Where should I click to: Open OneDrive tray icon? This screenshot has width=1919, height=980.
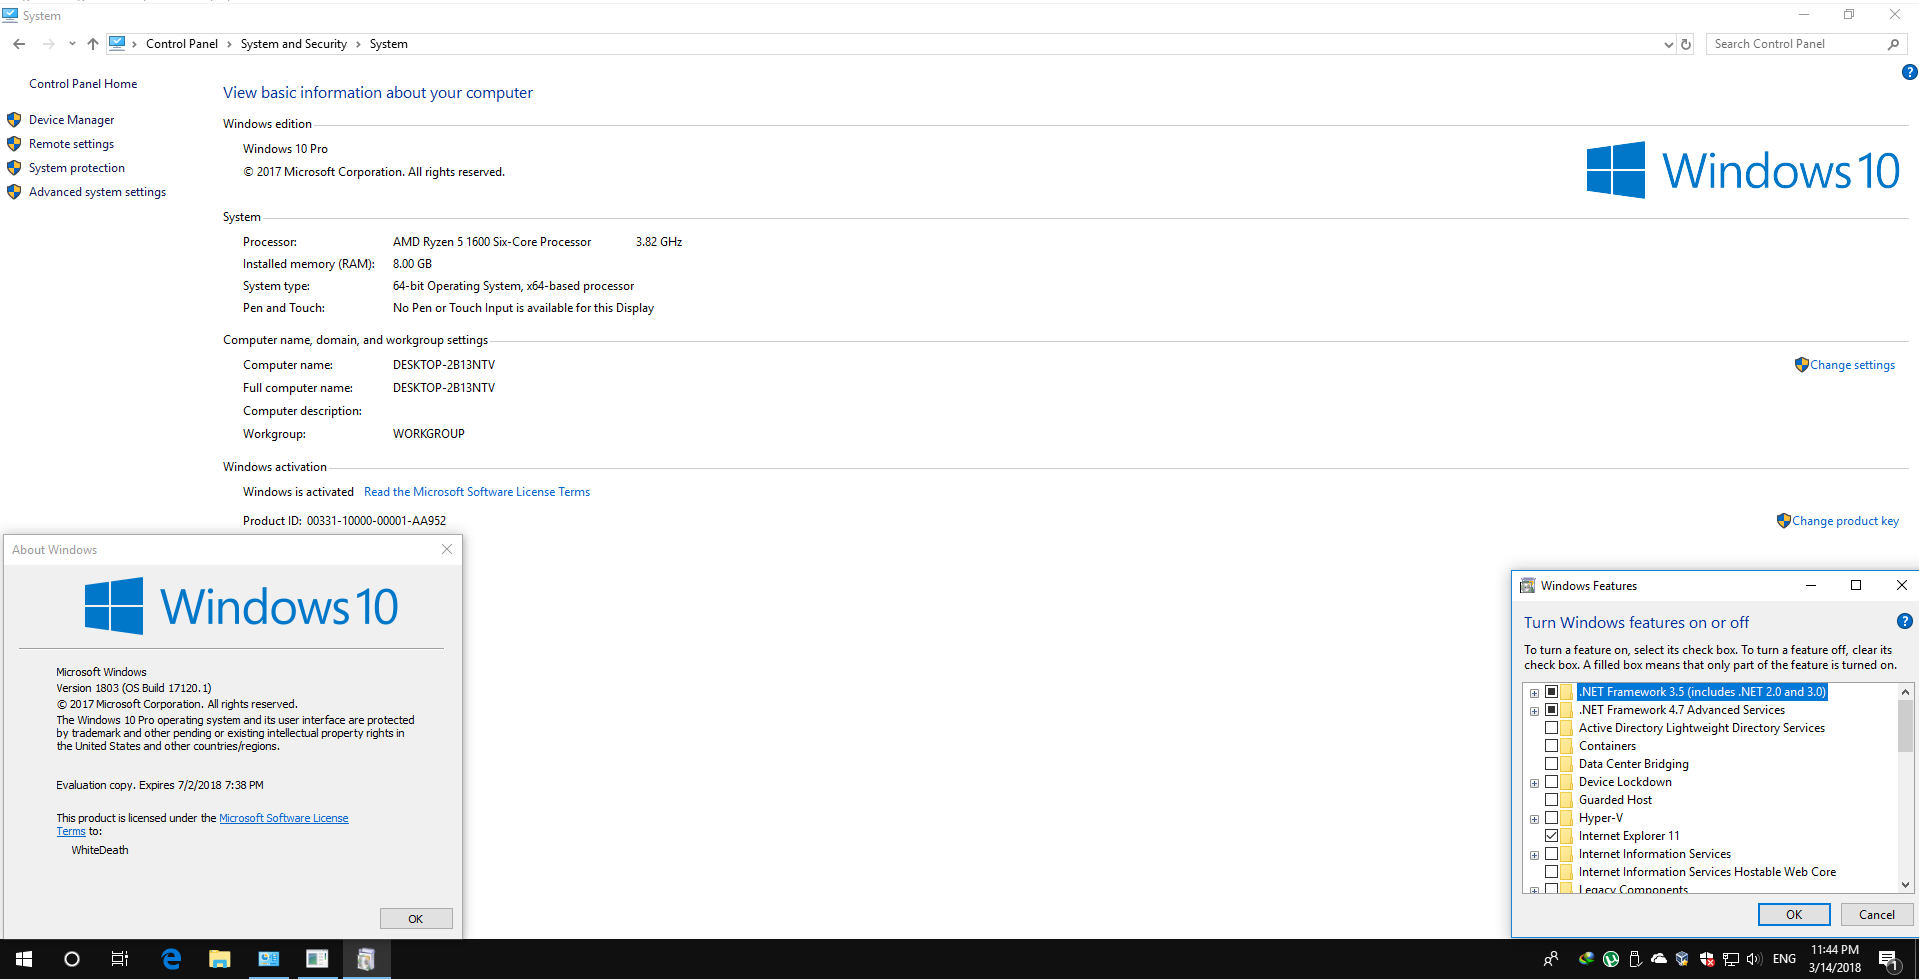(x=1659, y=959)
